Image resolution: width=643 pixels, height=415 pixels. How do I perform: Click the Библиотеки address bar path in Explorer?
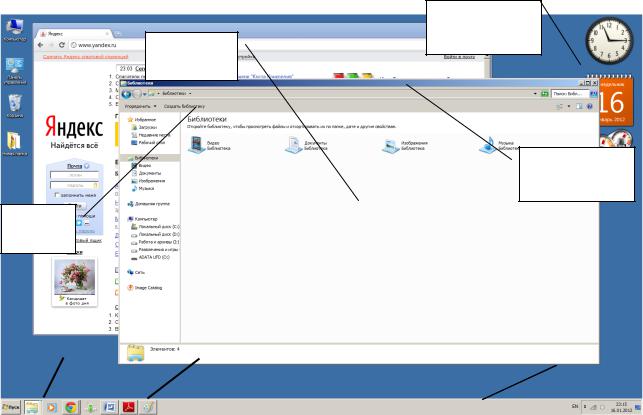[174, 93]
